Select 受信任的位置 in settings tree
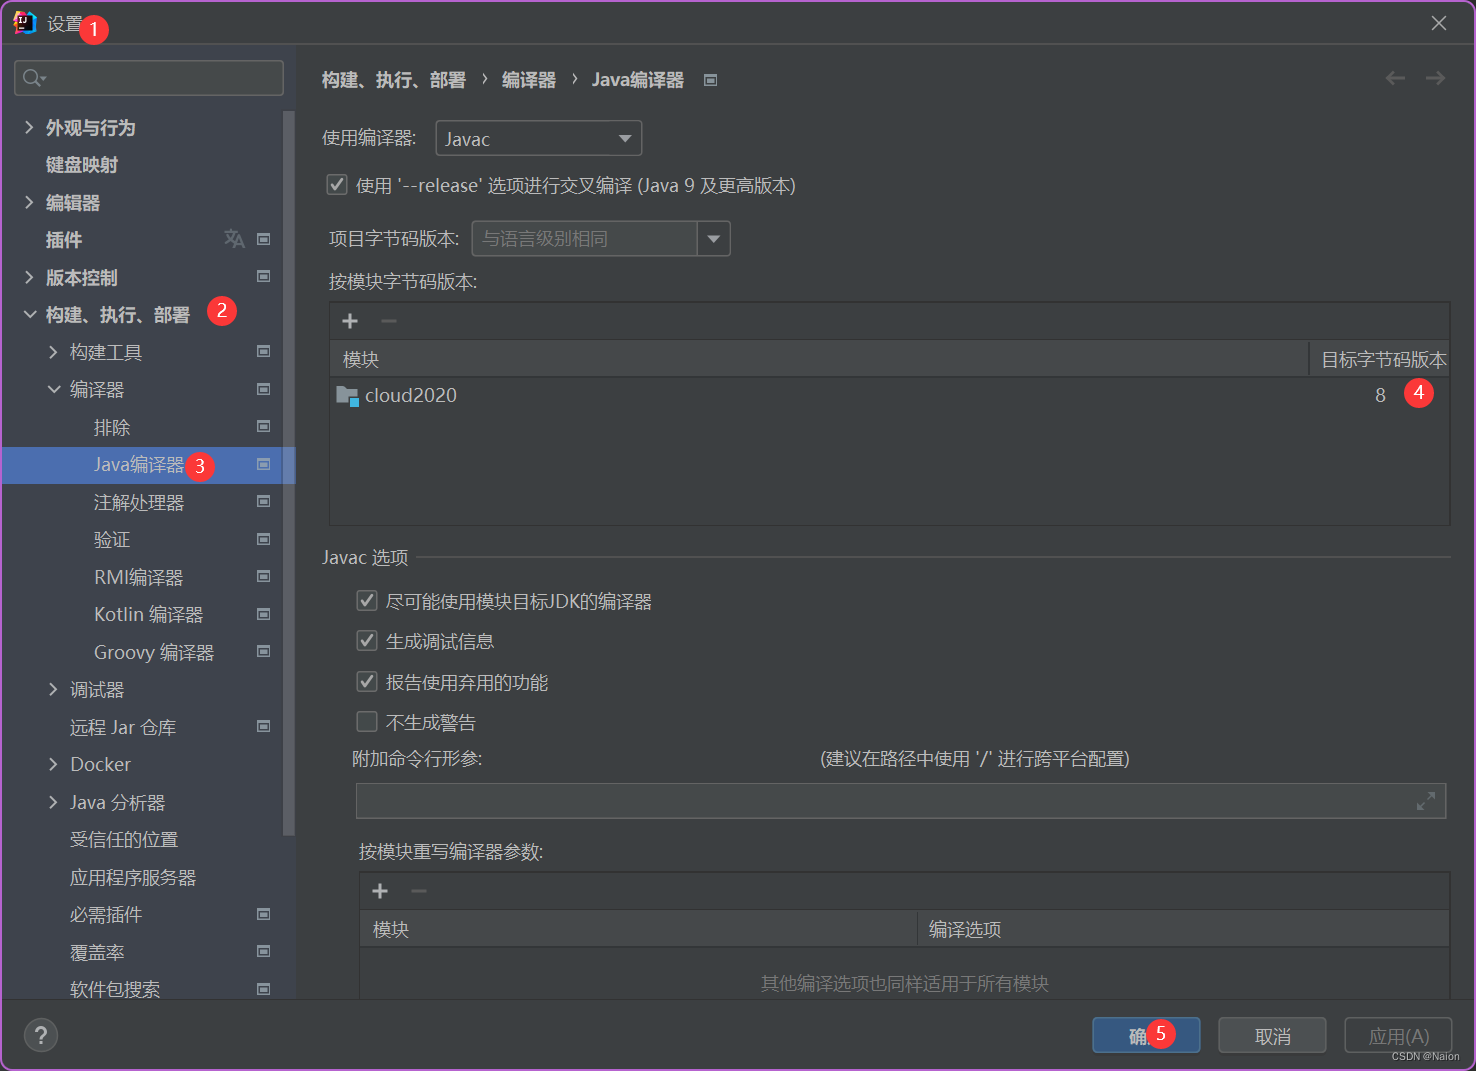 (124, 840)
